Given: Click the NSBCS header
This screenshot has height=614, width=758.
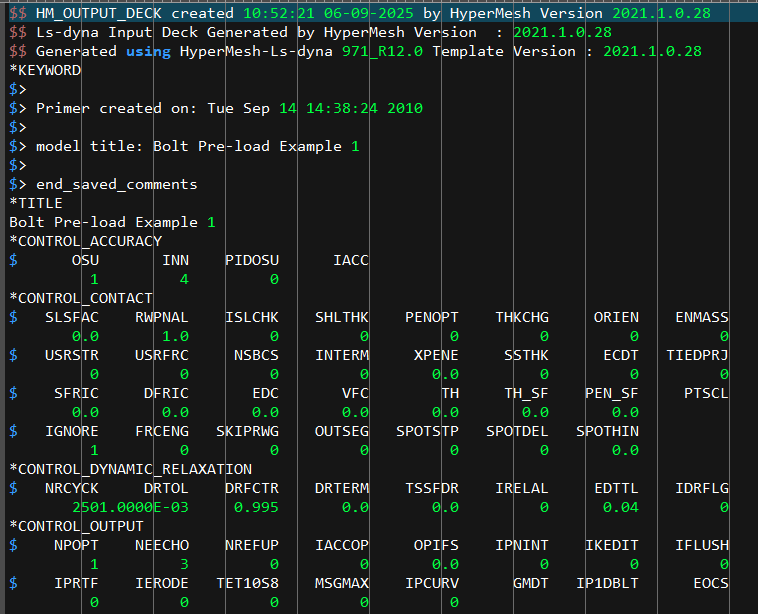Looking at the screenshot, I should pyautogui.click(x=256, y=355).
